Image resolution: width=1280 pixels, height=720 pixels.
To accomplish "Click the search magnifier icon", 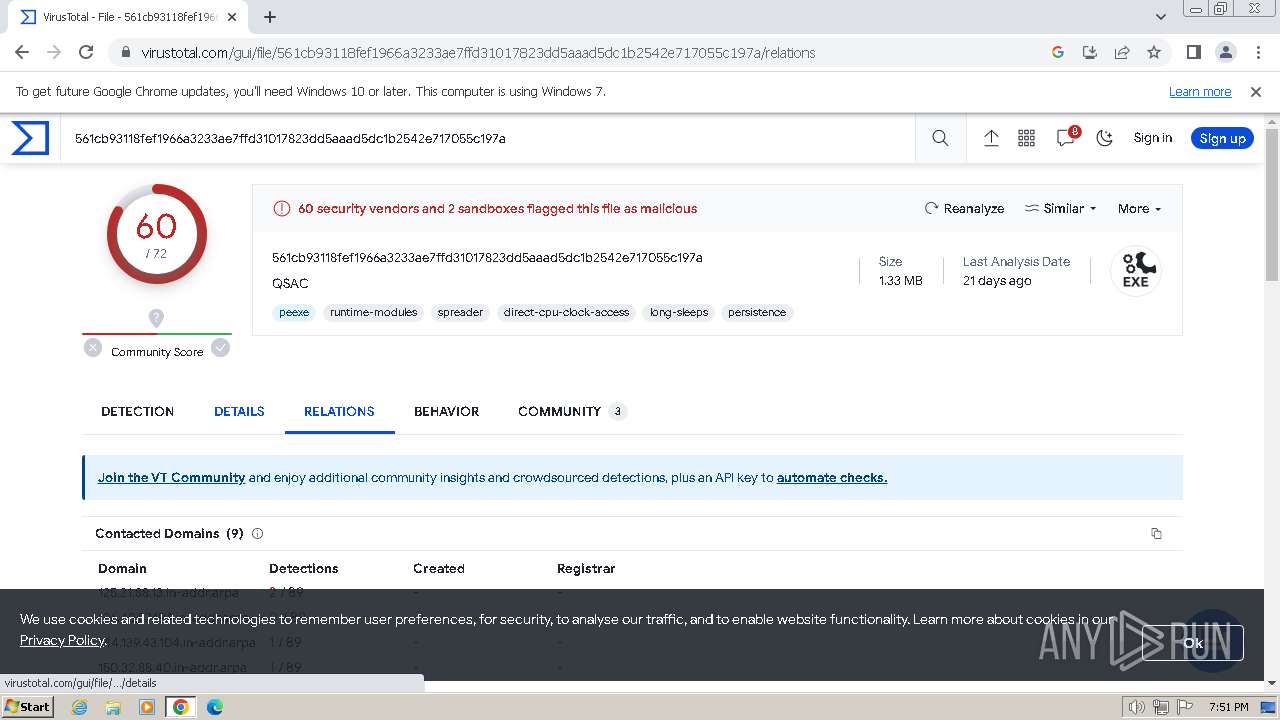I will click(940, 138).
